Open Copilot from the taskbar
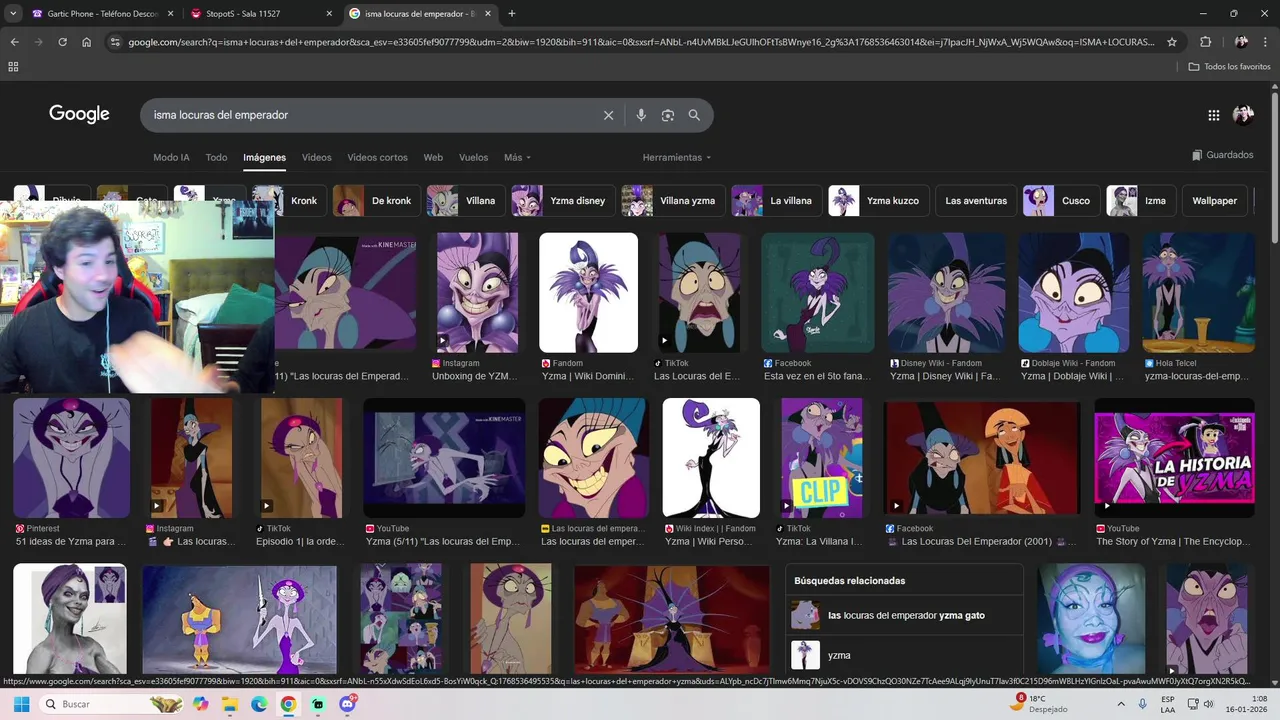This screenshot has height=720, width=1280. click(201, 704)
